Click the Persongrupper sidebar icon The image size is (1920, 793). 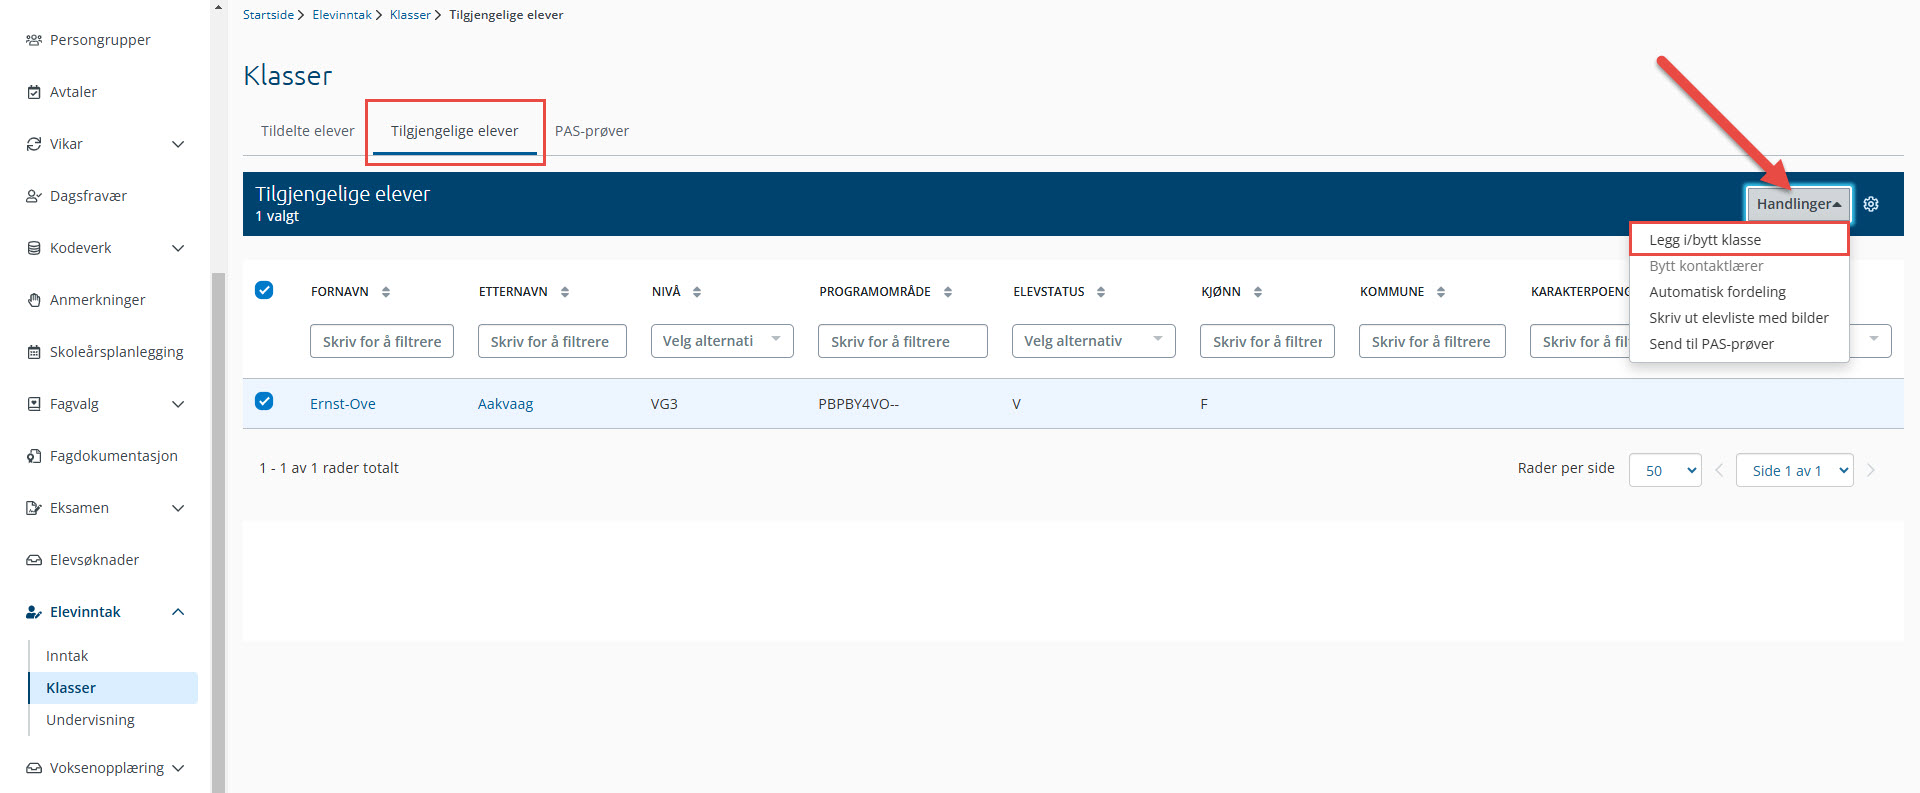[x=34, y=40]
